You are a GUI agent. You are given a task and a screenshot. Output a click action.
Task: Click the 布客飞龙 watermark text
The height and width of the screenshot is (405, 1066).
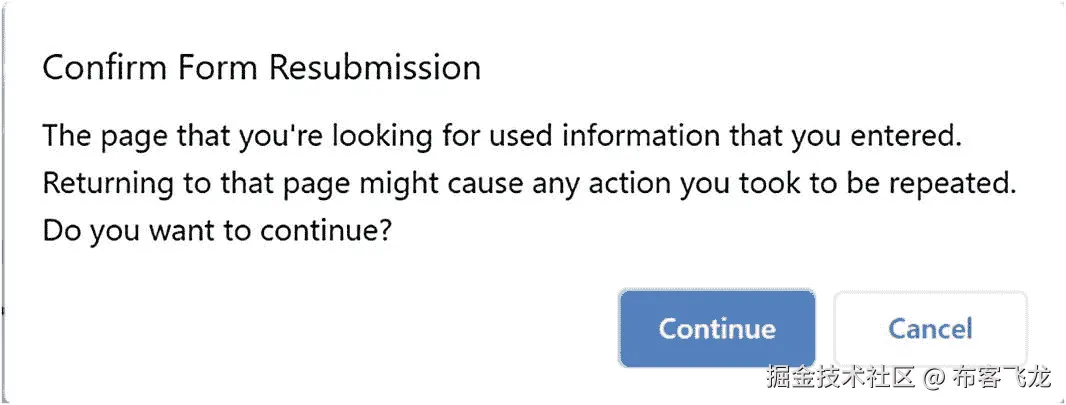point(1000,379)
